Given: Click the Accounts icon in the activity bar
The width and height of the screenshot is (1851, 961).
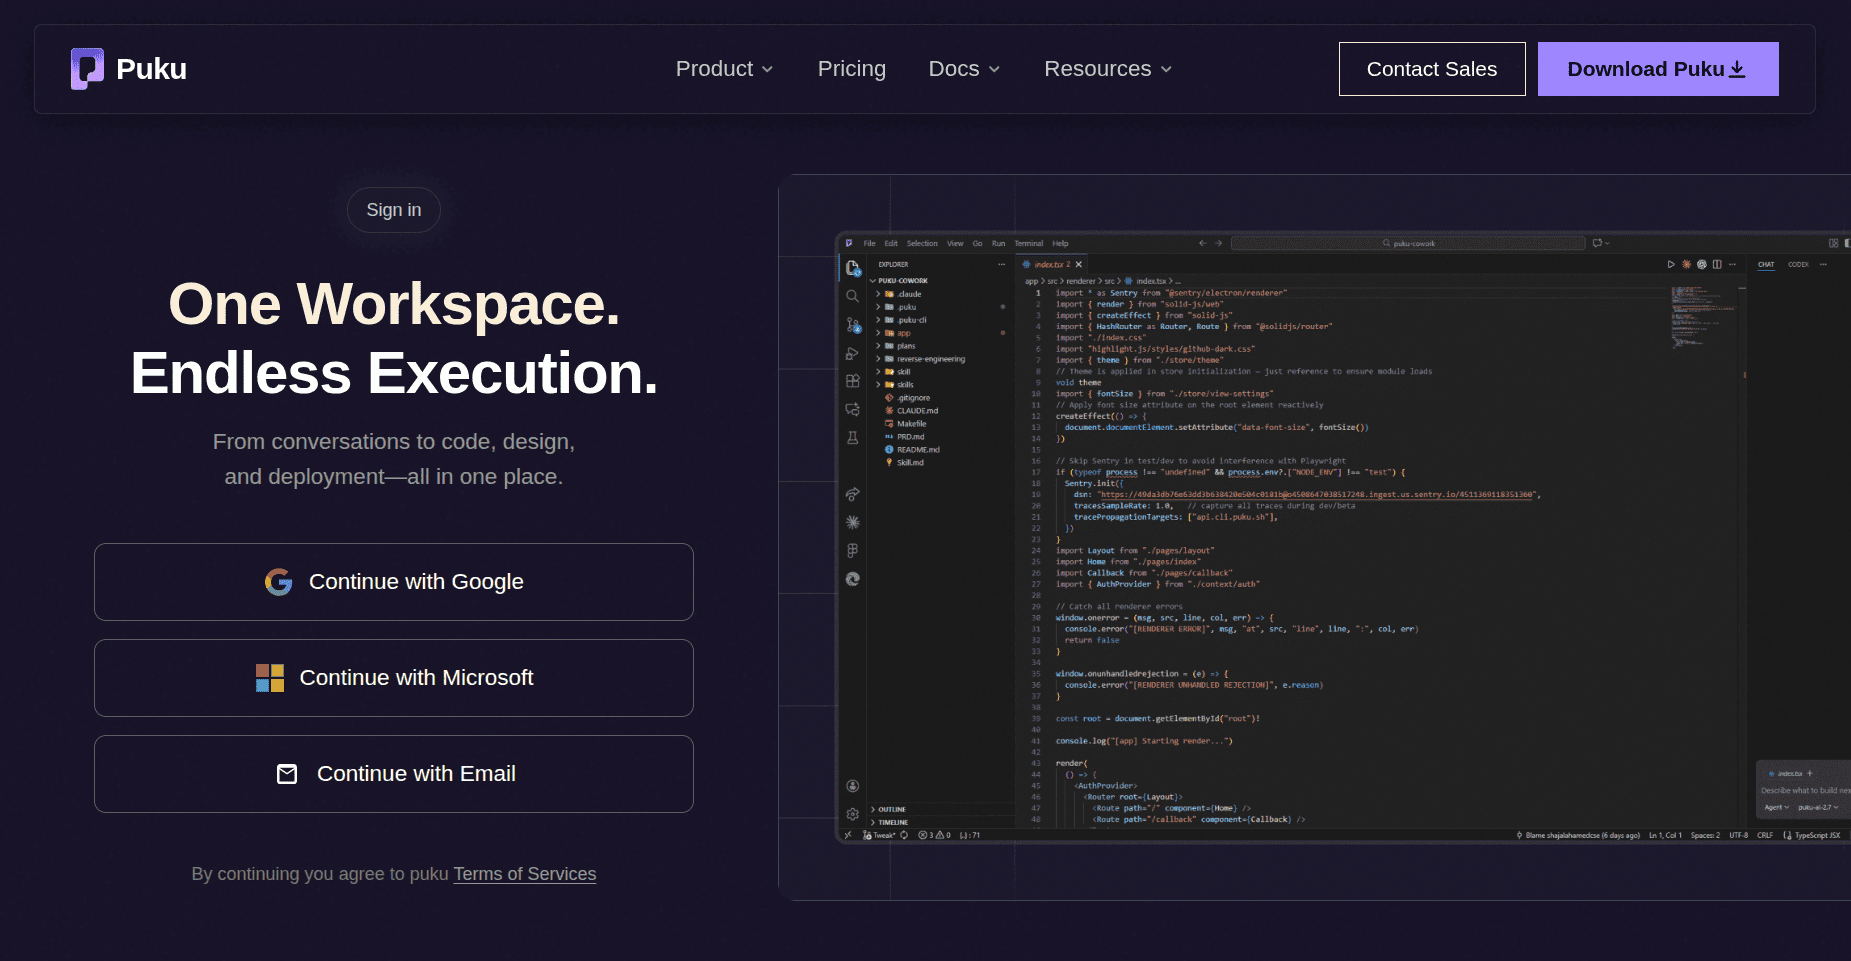Looking at the screenshot, I should (x=853, y=786).
